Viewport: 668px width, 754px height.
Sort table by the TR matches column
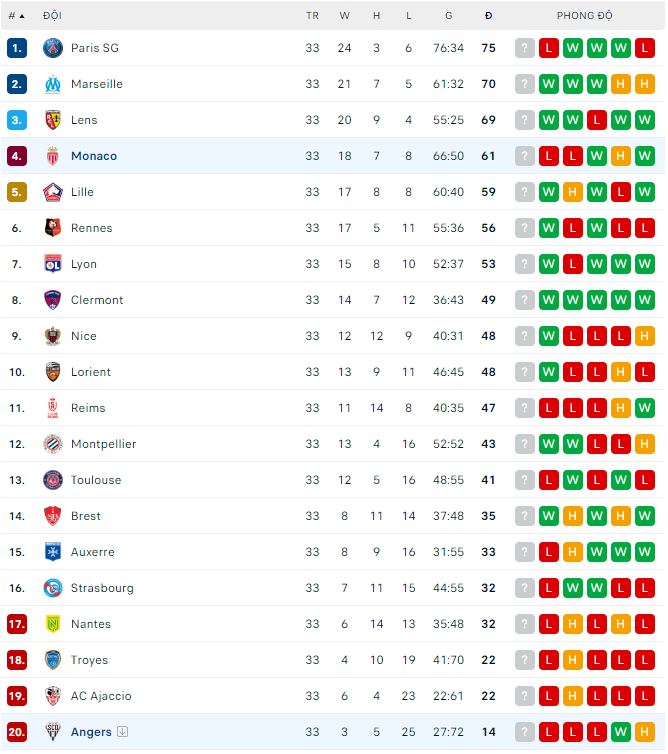(x=312, y=16)
